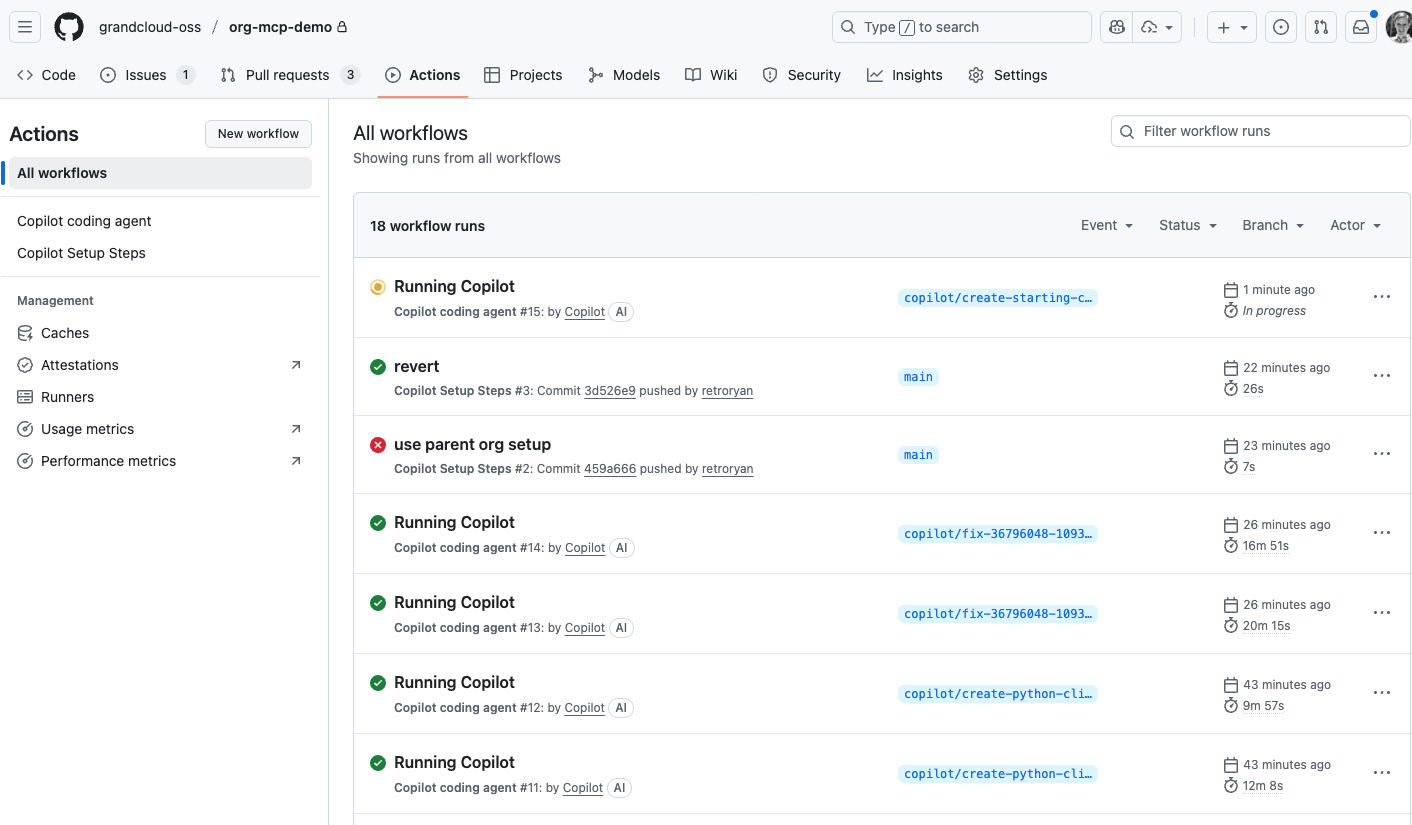The image size is (1412, 825).
Task: Open the notifications inbox icon
Action: [x=1361, y=27]
